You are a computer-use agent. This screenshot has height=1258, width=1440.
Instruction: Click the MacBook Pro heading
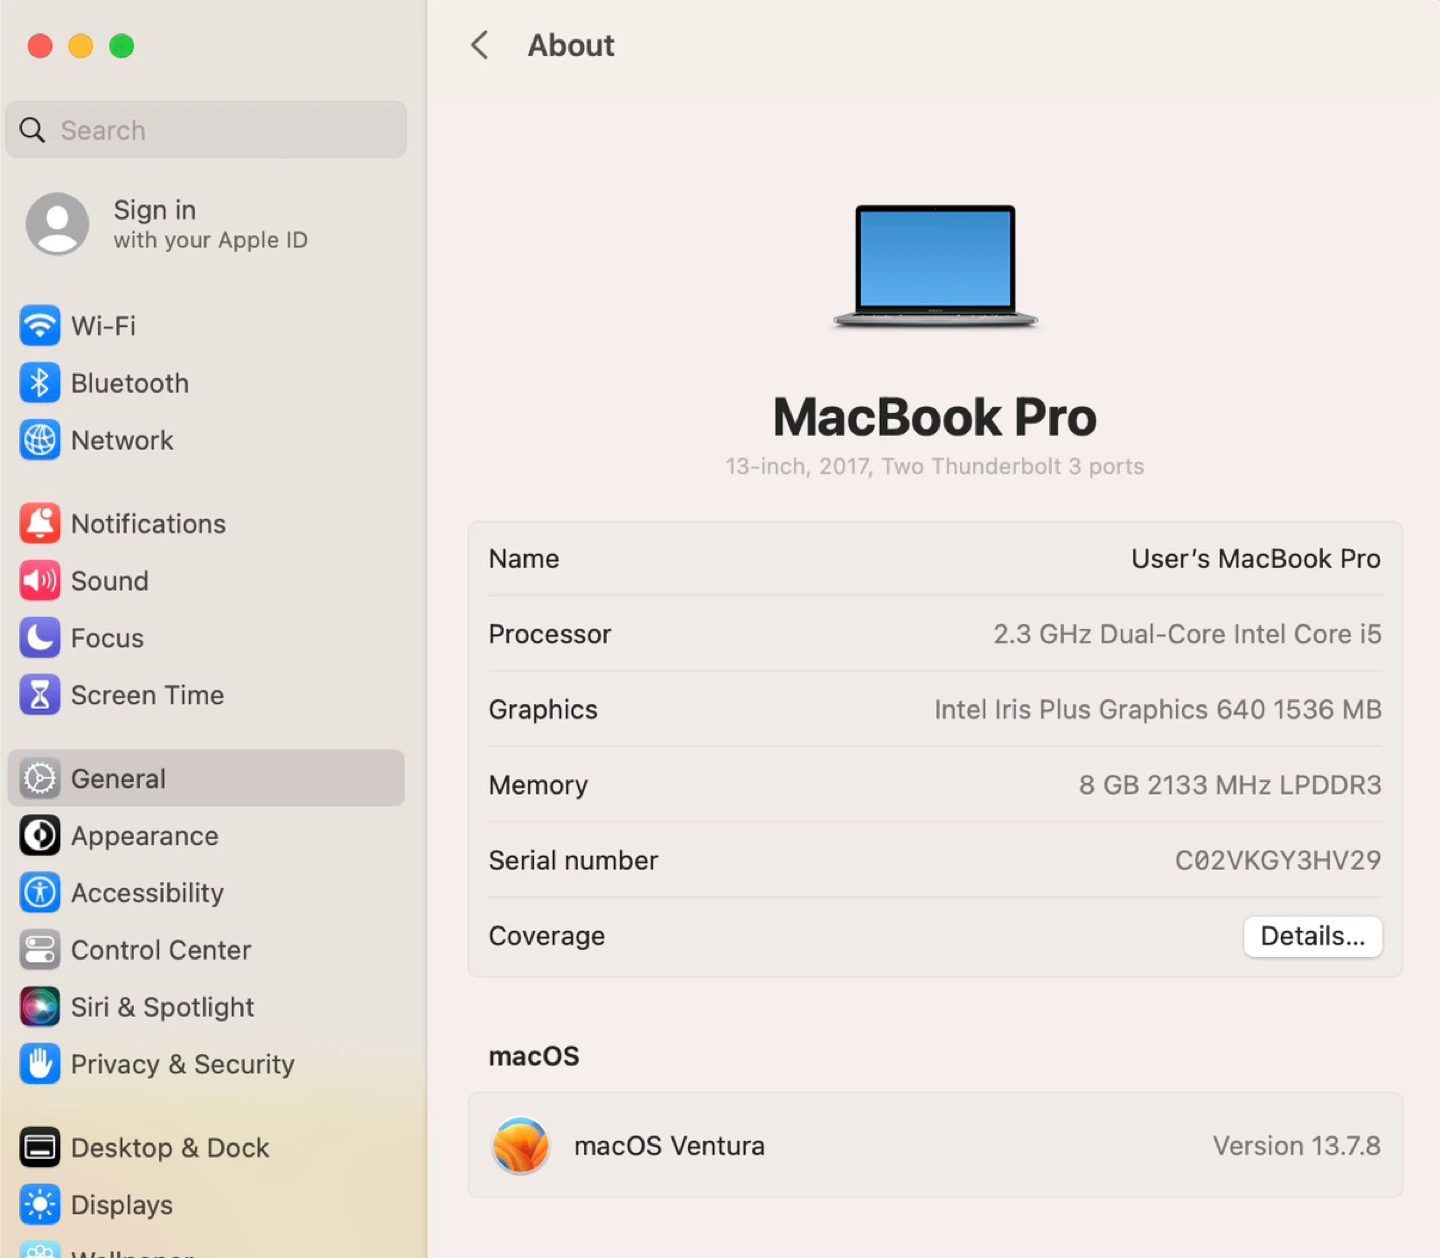click(935, 417)
